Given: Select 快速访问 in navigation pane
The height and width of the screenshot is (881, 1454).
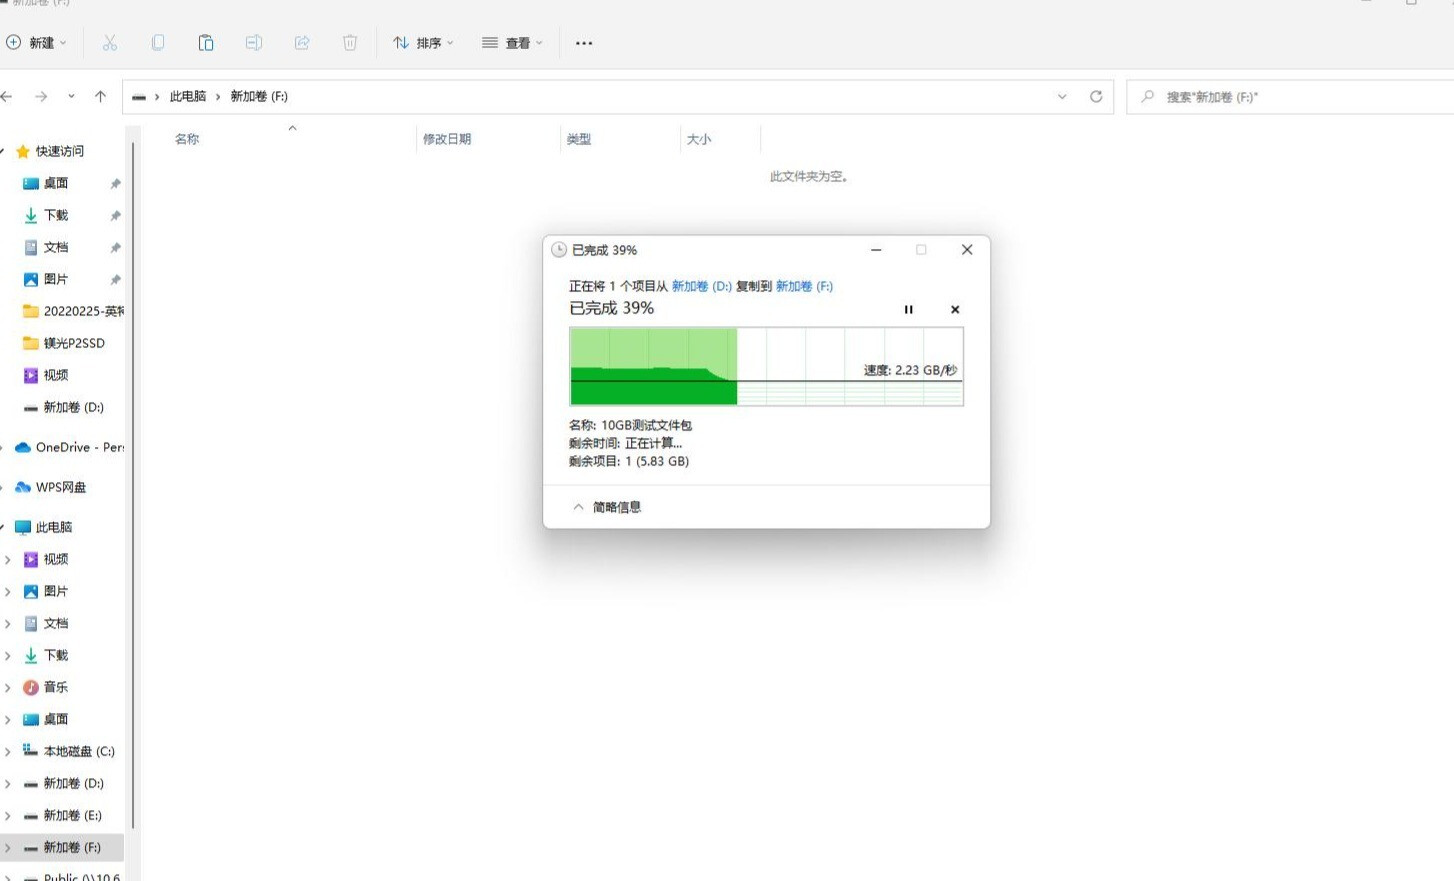Looking at the screenshot, I should coord(60,151).
